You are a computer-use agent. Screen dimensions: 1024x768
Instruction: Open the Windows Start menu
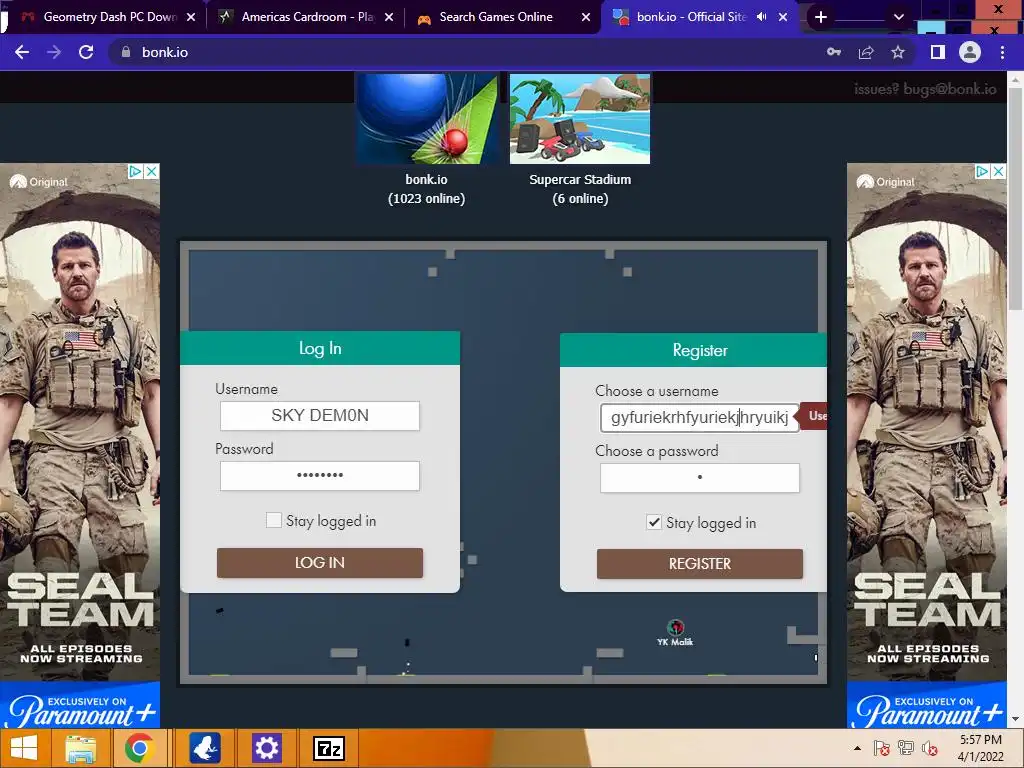pyautogui.click(x=24, y=748)
